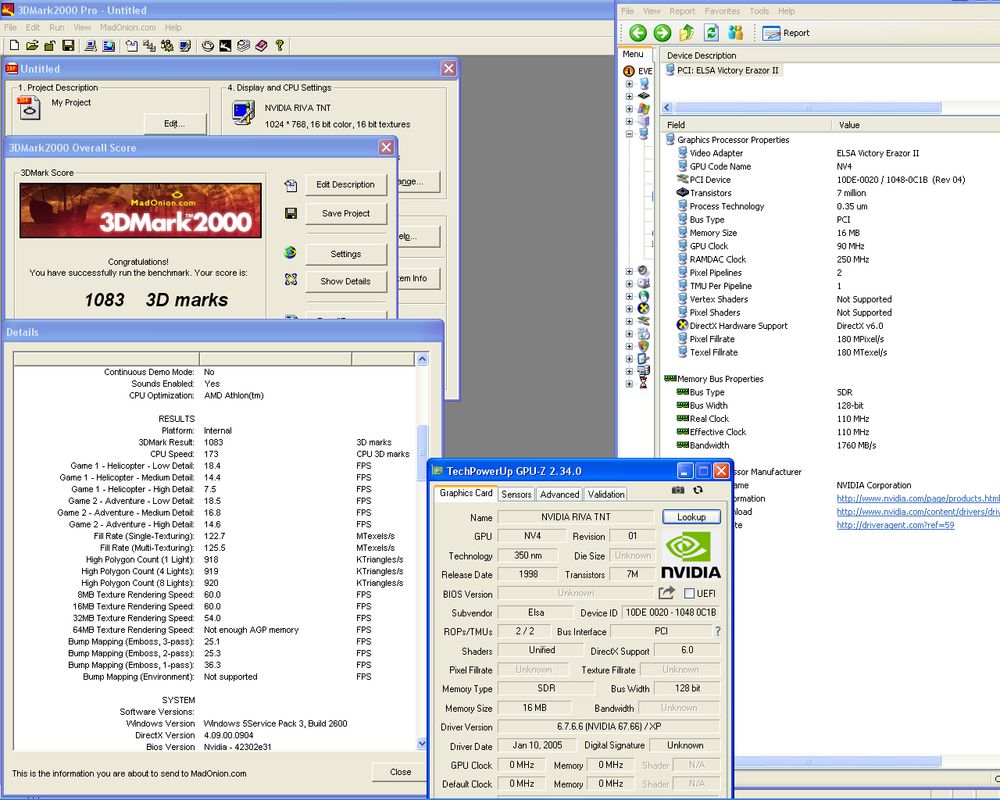Screen dimensions: 1000x800
Task: Click the Details list vertical scrollbar up arrow
Action: (422, 359)
